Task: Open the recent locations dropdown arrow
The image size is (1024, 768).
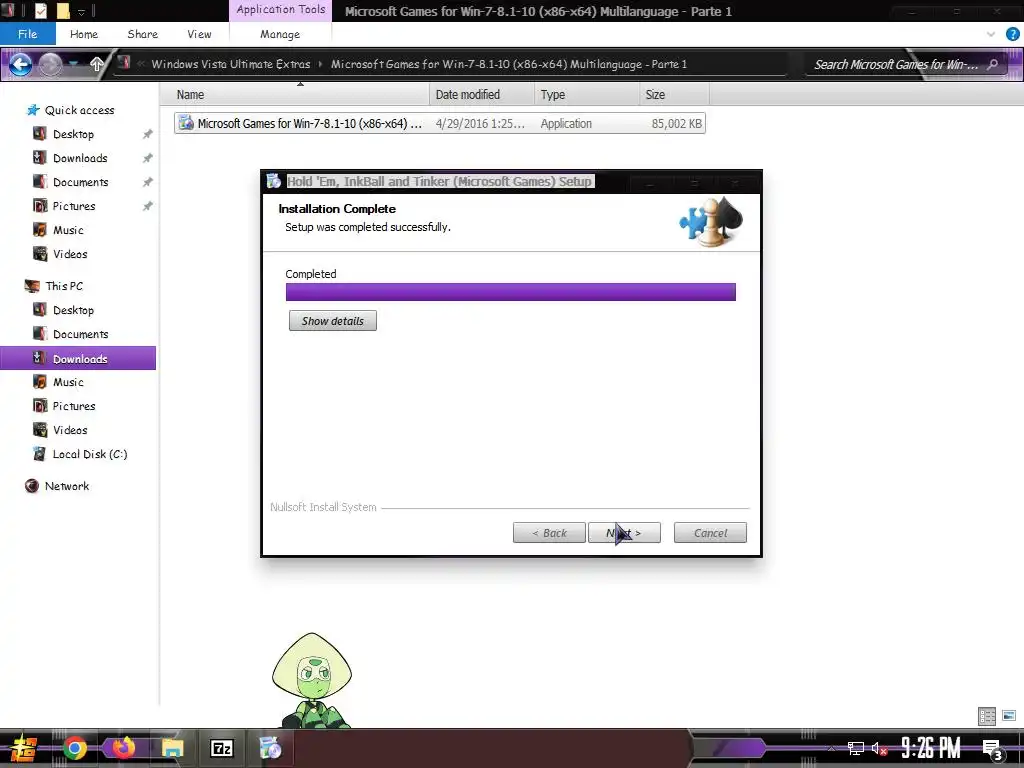Action: click(73, 64)
